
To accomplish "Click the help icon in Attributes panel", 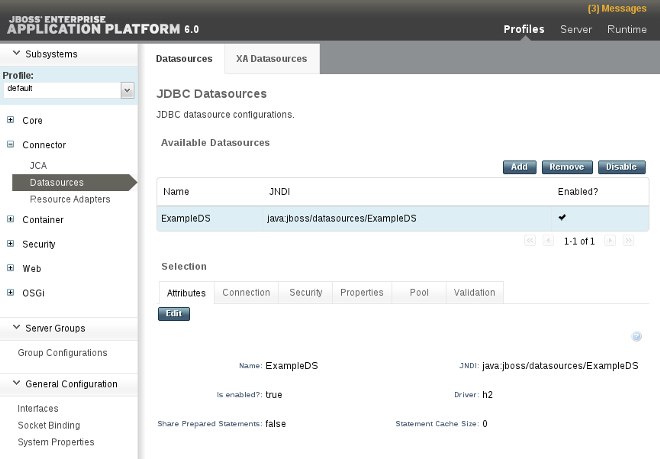I will [x=637, y=337].
